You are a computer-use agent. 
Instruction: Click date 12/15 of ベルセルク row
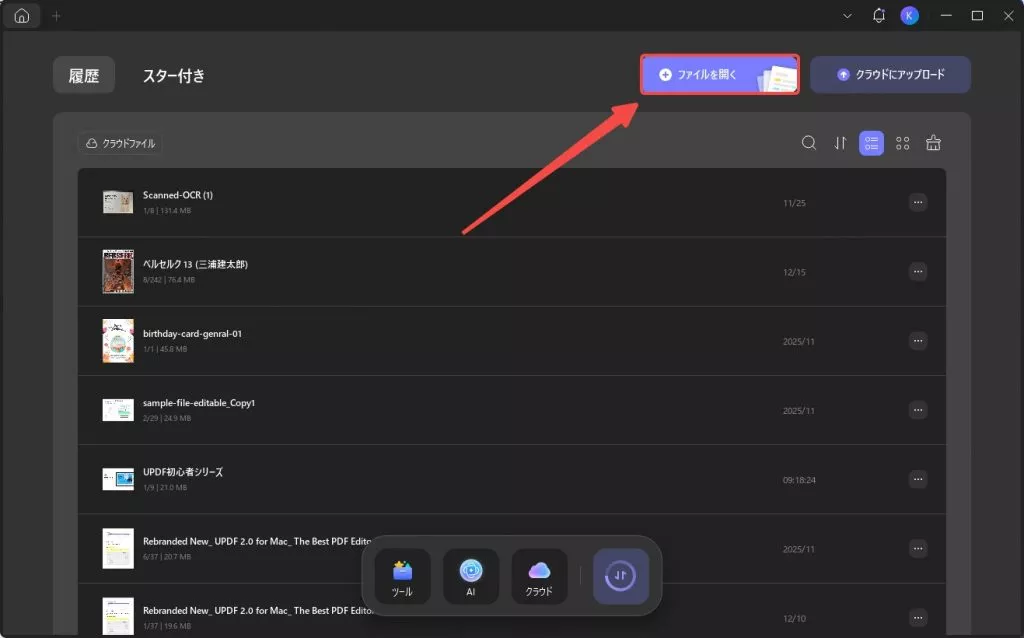click(x=794, y=272)
